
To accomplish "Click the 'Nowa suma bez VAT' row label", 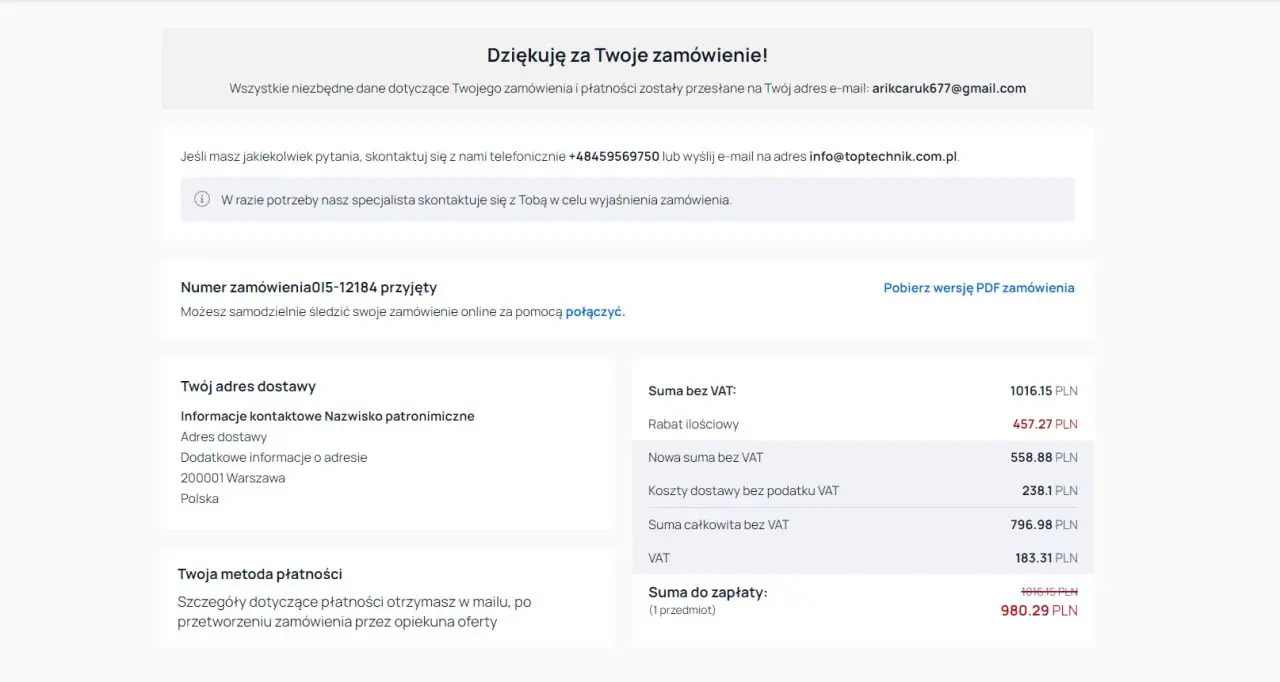I will (x=705, y=457).
